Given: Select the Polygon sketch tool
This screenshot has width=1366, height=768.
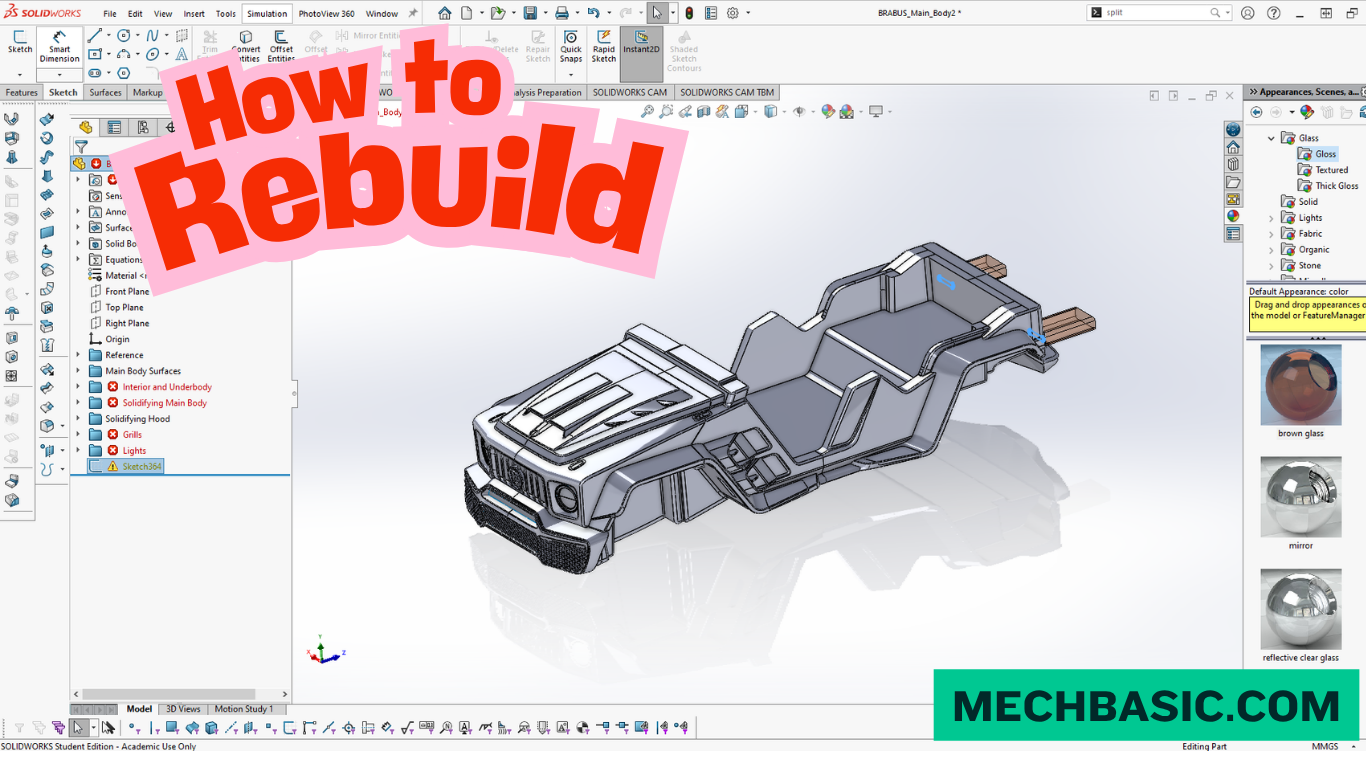Looking at the screenshot, I should click(x=123, y=73).
